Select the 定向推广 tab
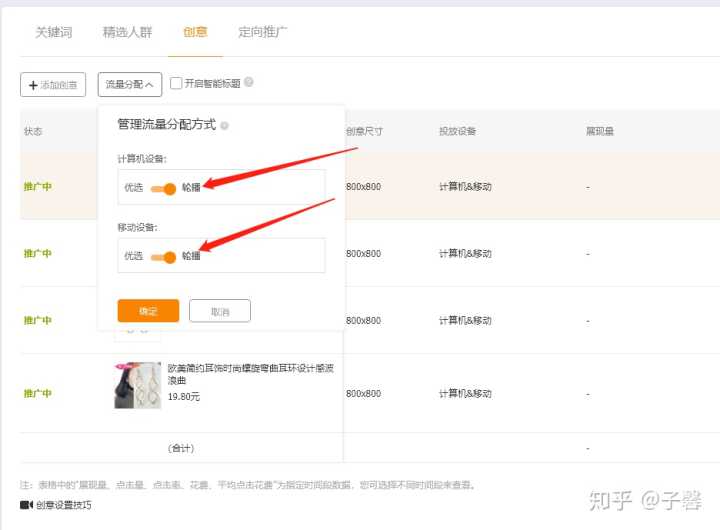 [x=263, y=32]
